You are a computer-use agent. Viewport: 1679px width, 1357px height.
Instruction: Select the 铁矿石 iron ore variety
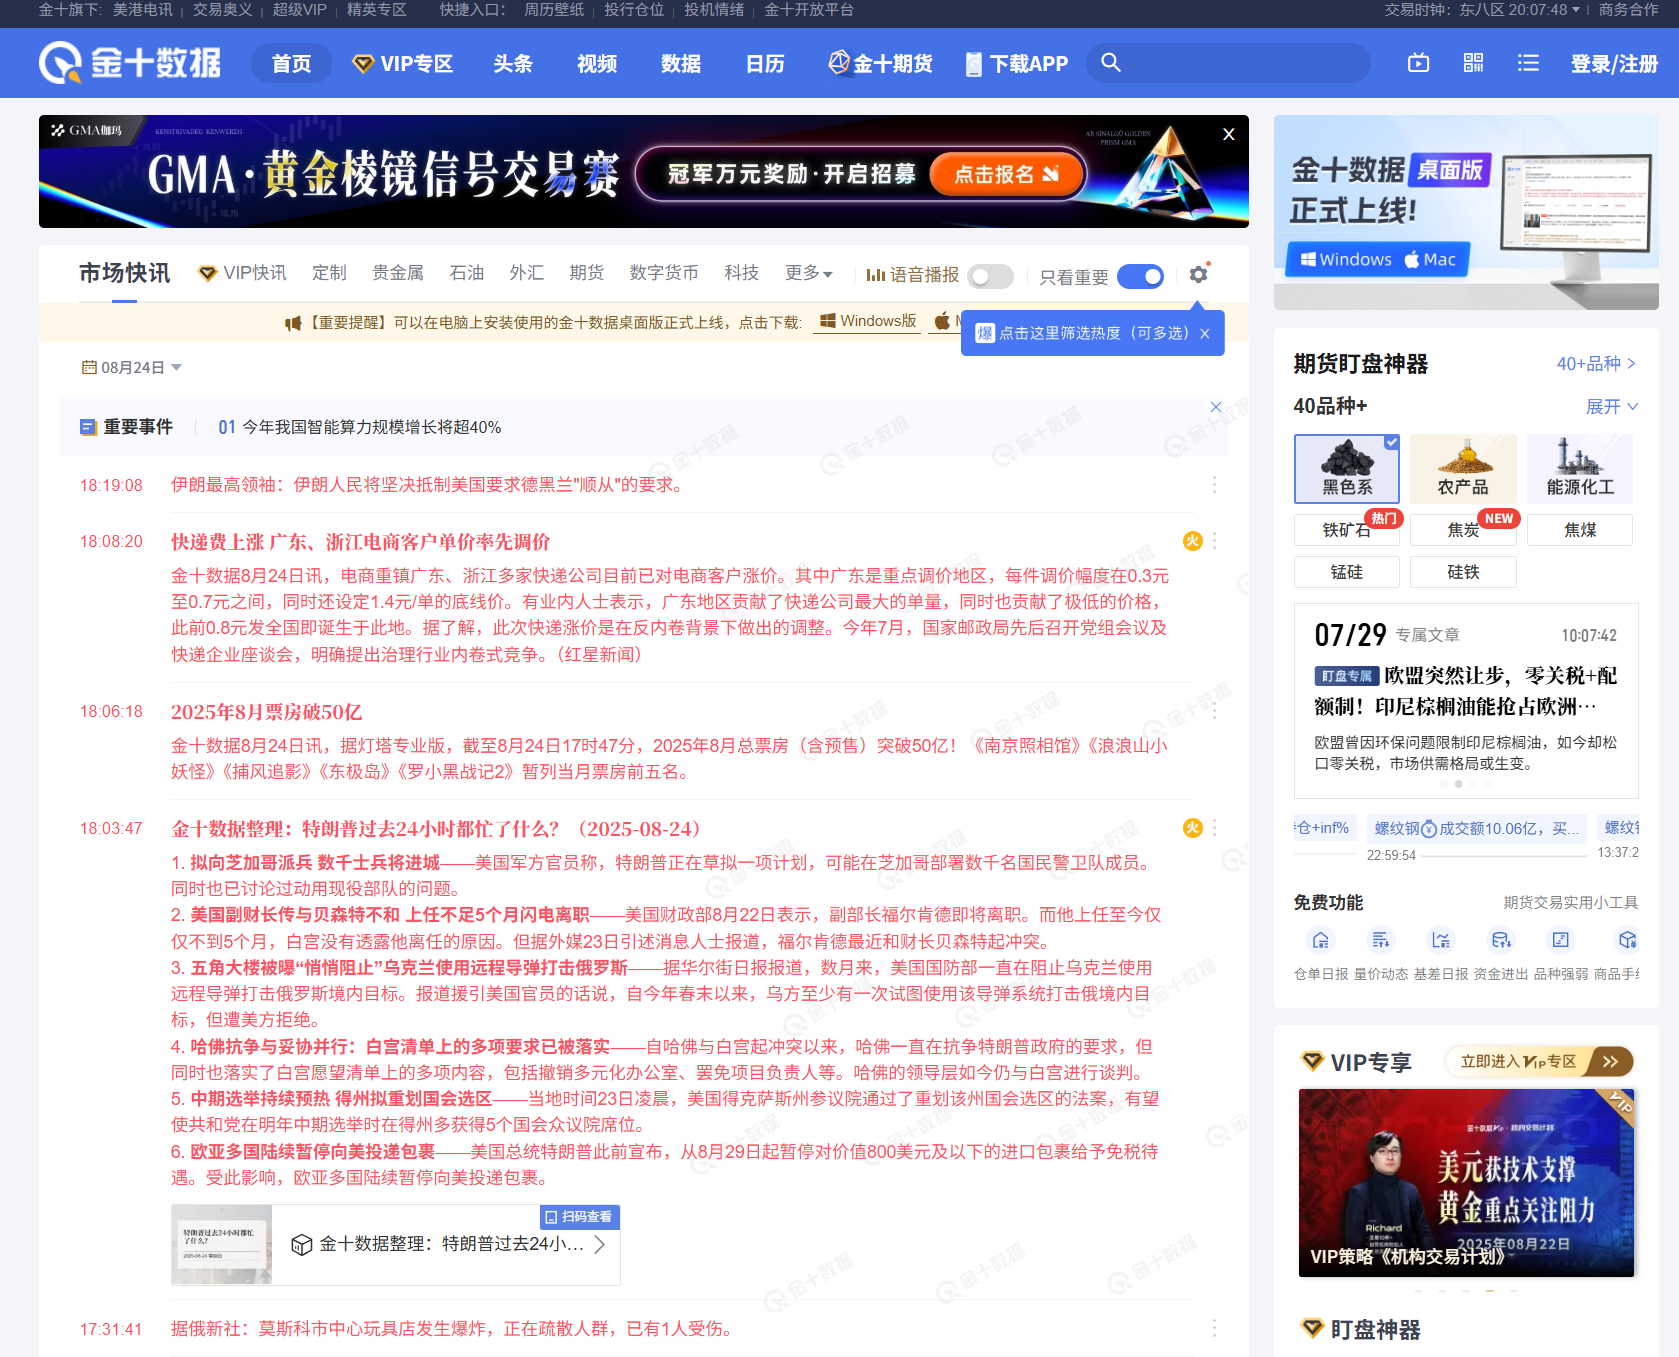(x=1347, y=530)
